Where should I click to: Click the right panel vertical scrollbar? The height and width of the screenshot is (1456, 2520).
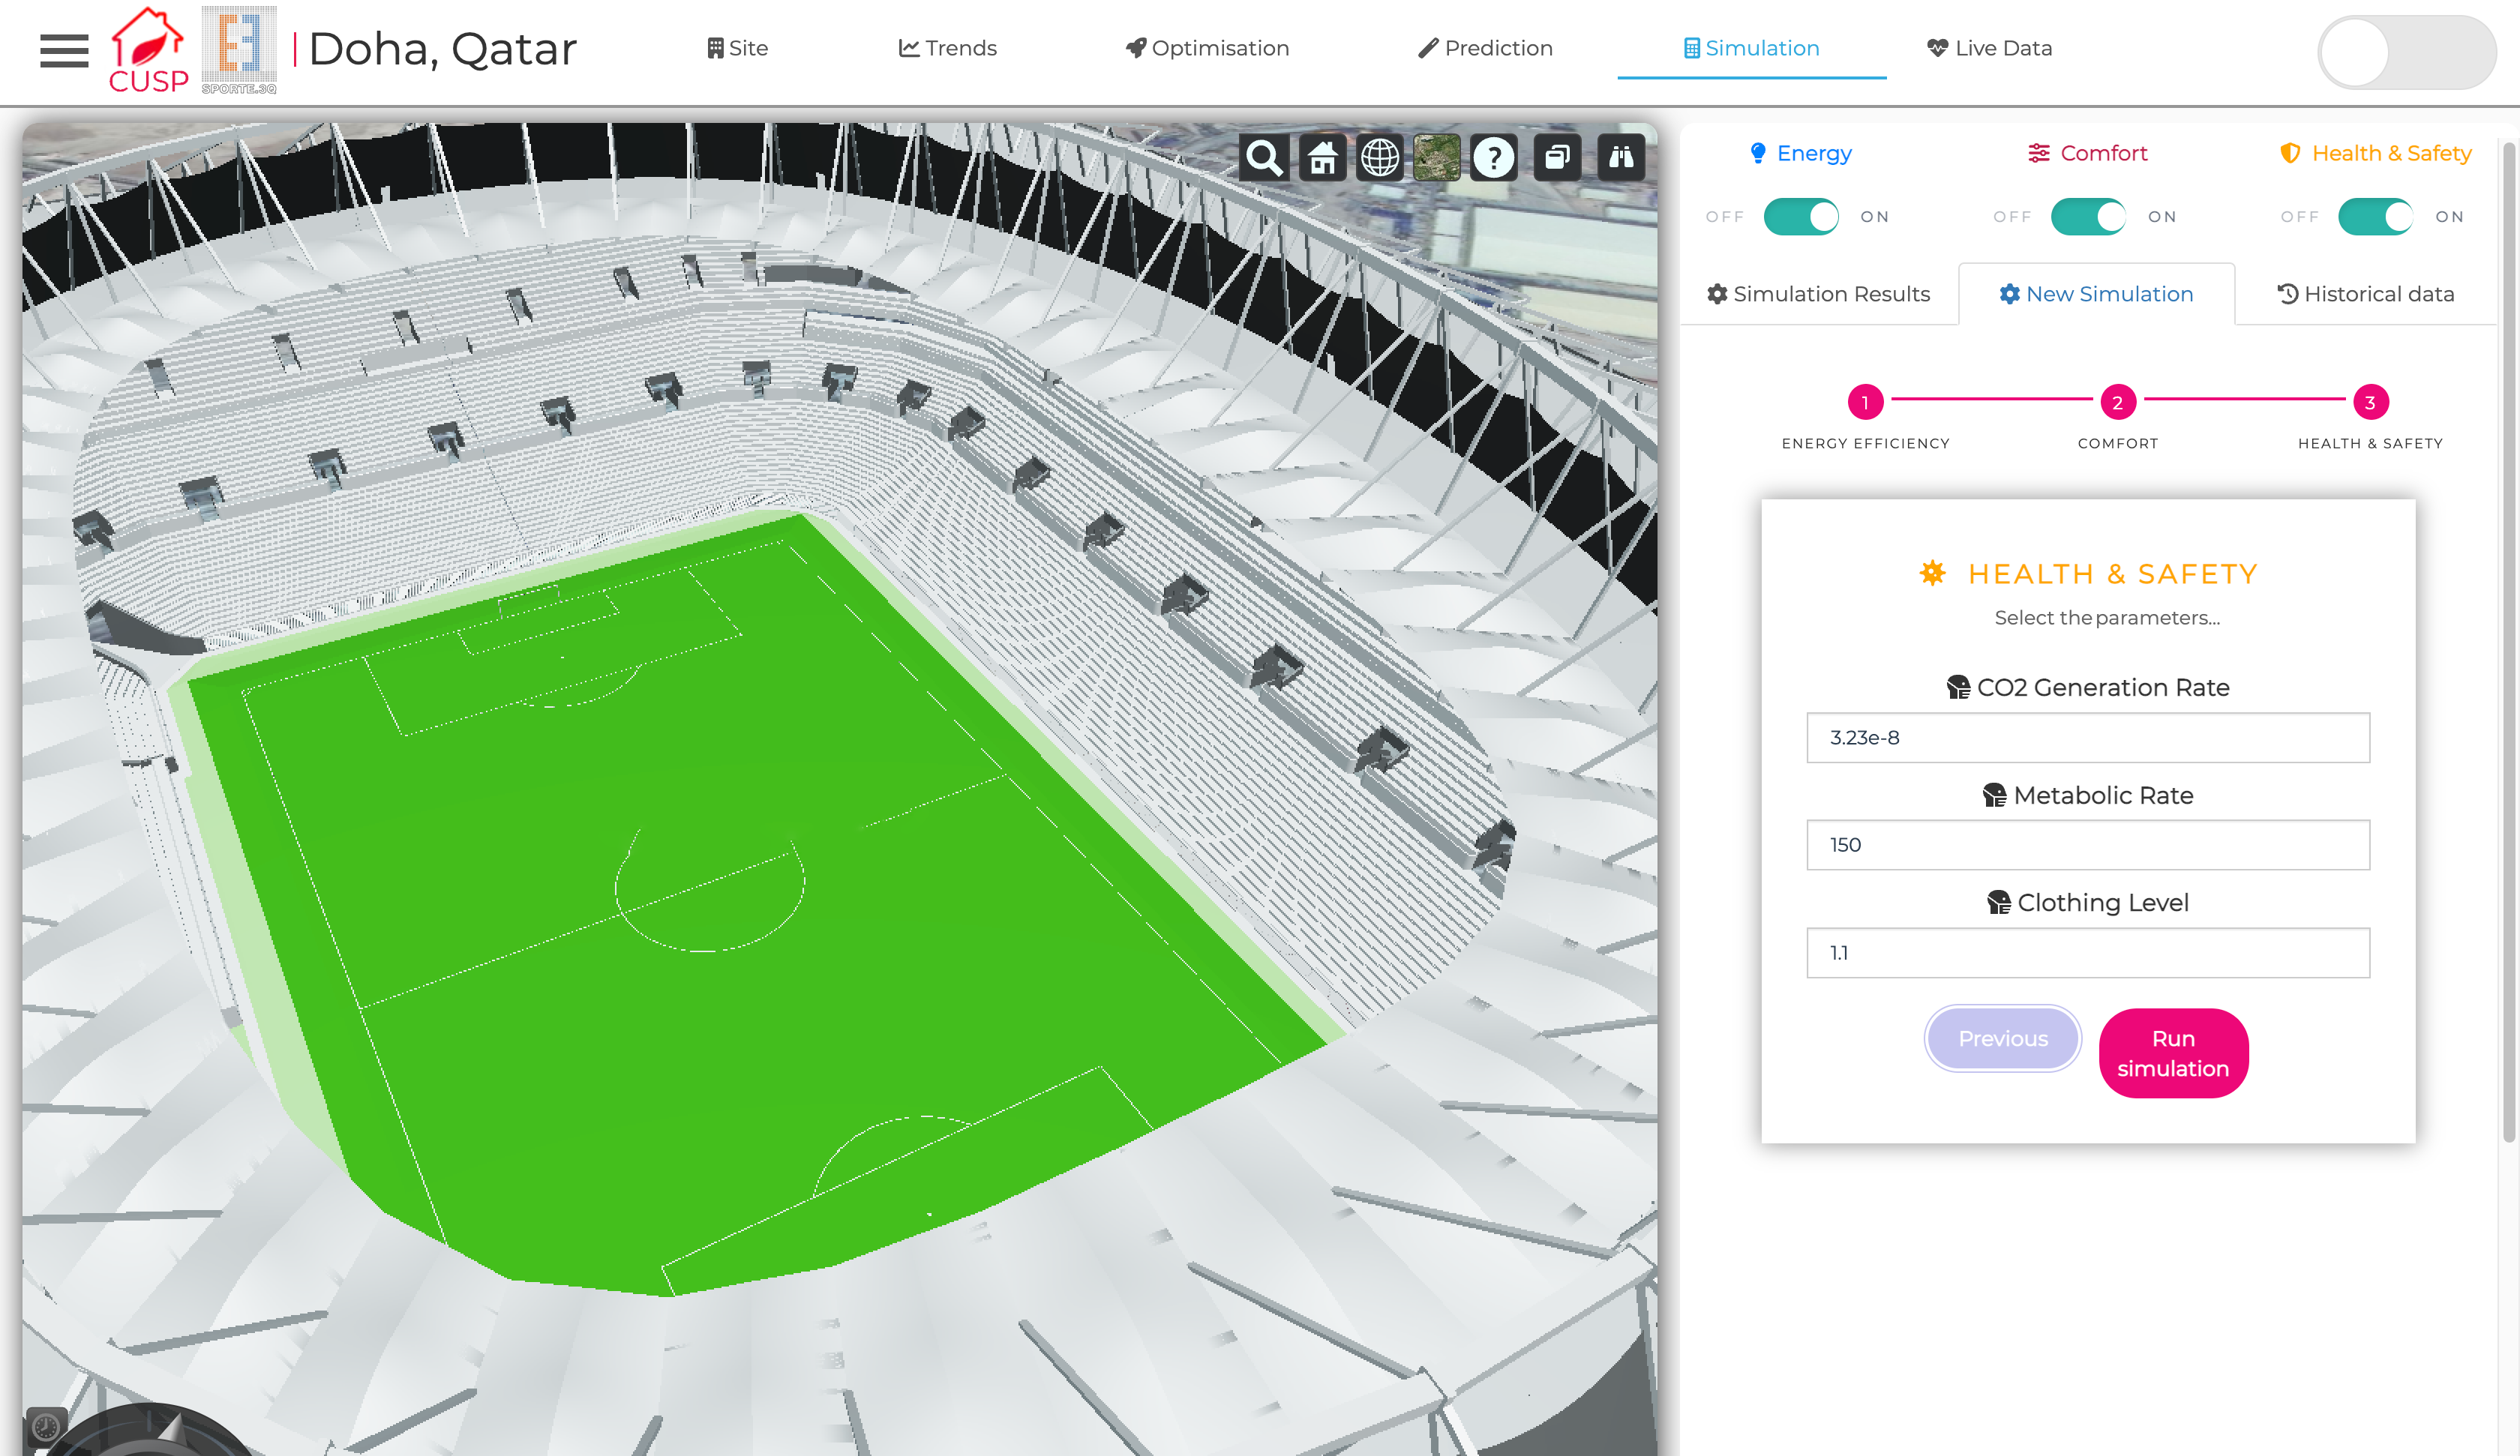point(2508,640)
